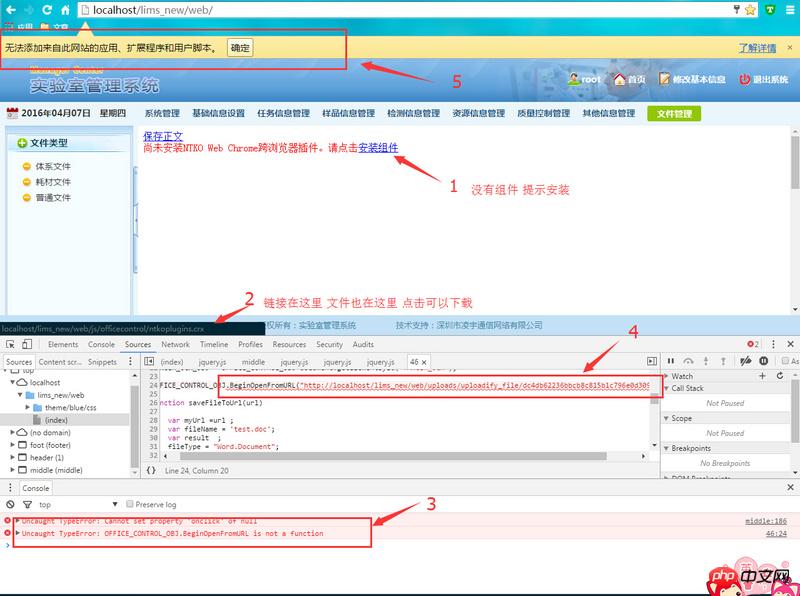Switch to the Timeline panel tab

point(214,344)
